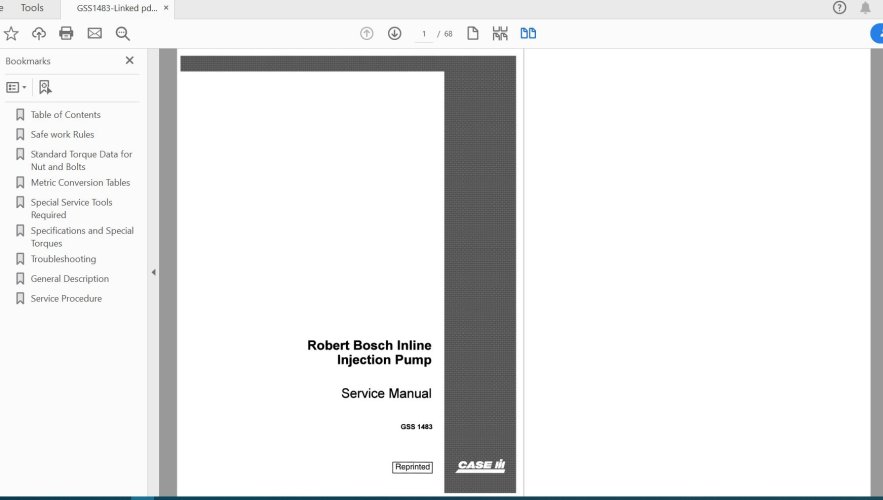Go to next page with down arrow
Image resolution: width=883 pixels, height=500 pixels.
point(395,33)
